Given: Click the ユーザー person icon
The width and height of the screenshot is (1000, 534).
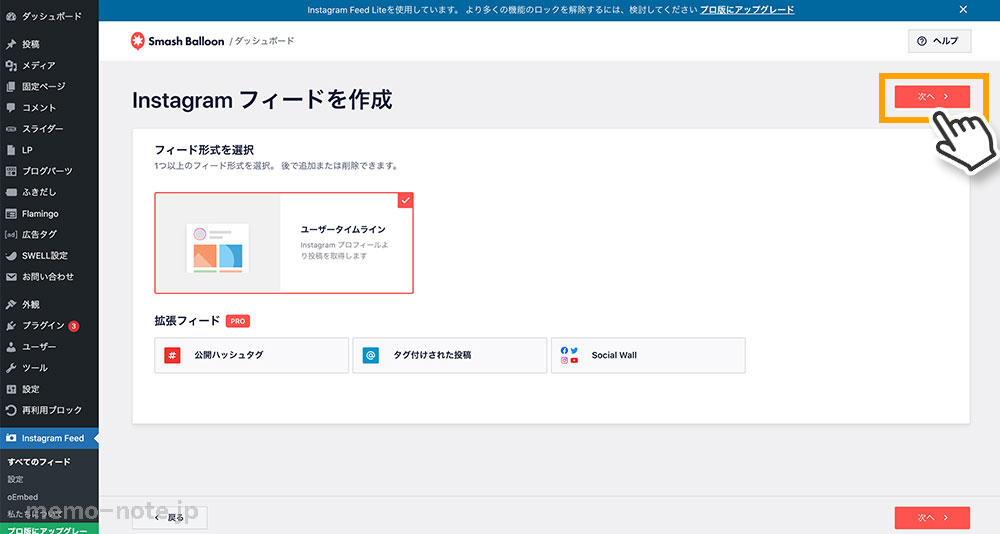Looking at the screenshot, I should tap(11, 346).
